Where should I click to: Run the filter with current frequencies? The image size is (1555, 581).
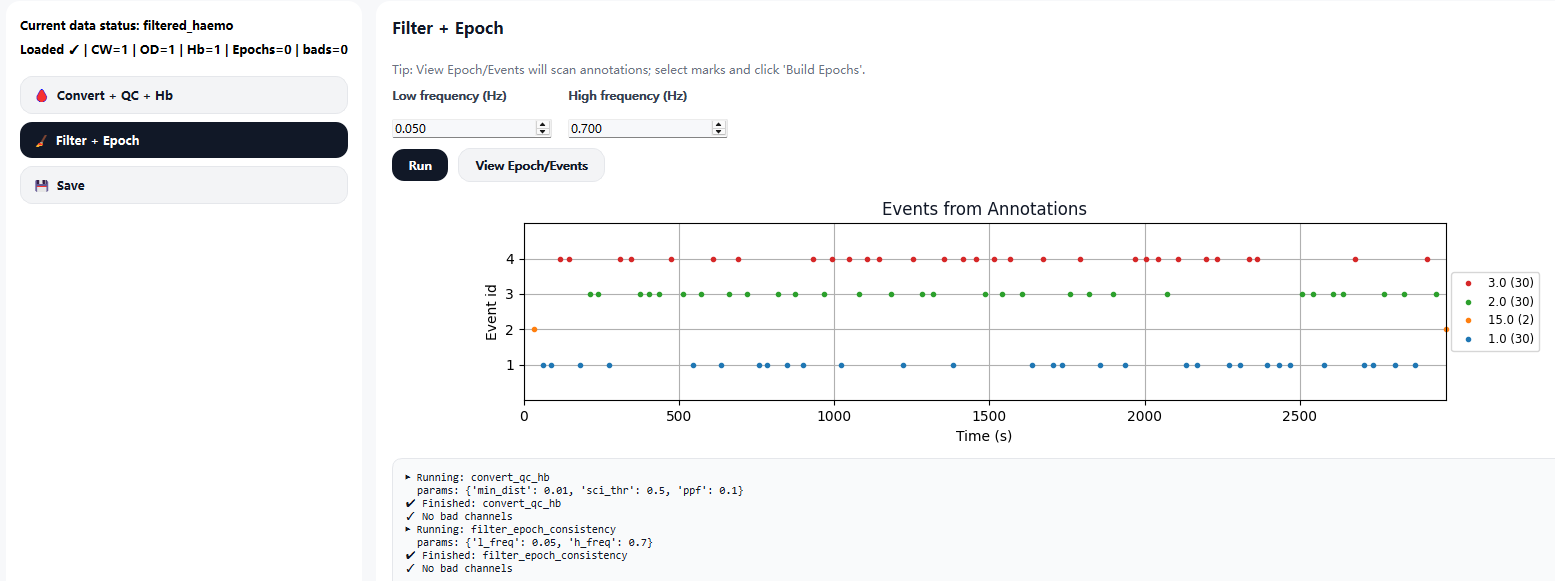coord(420,165)
